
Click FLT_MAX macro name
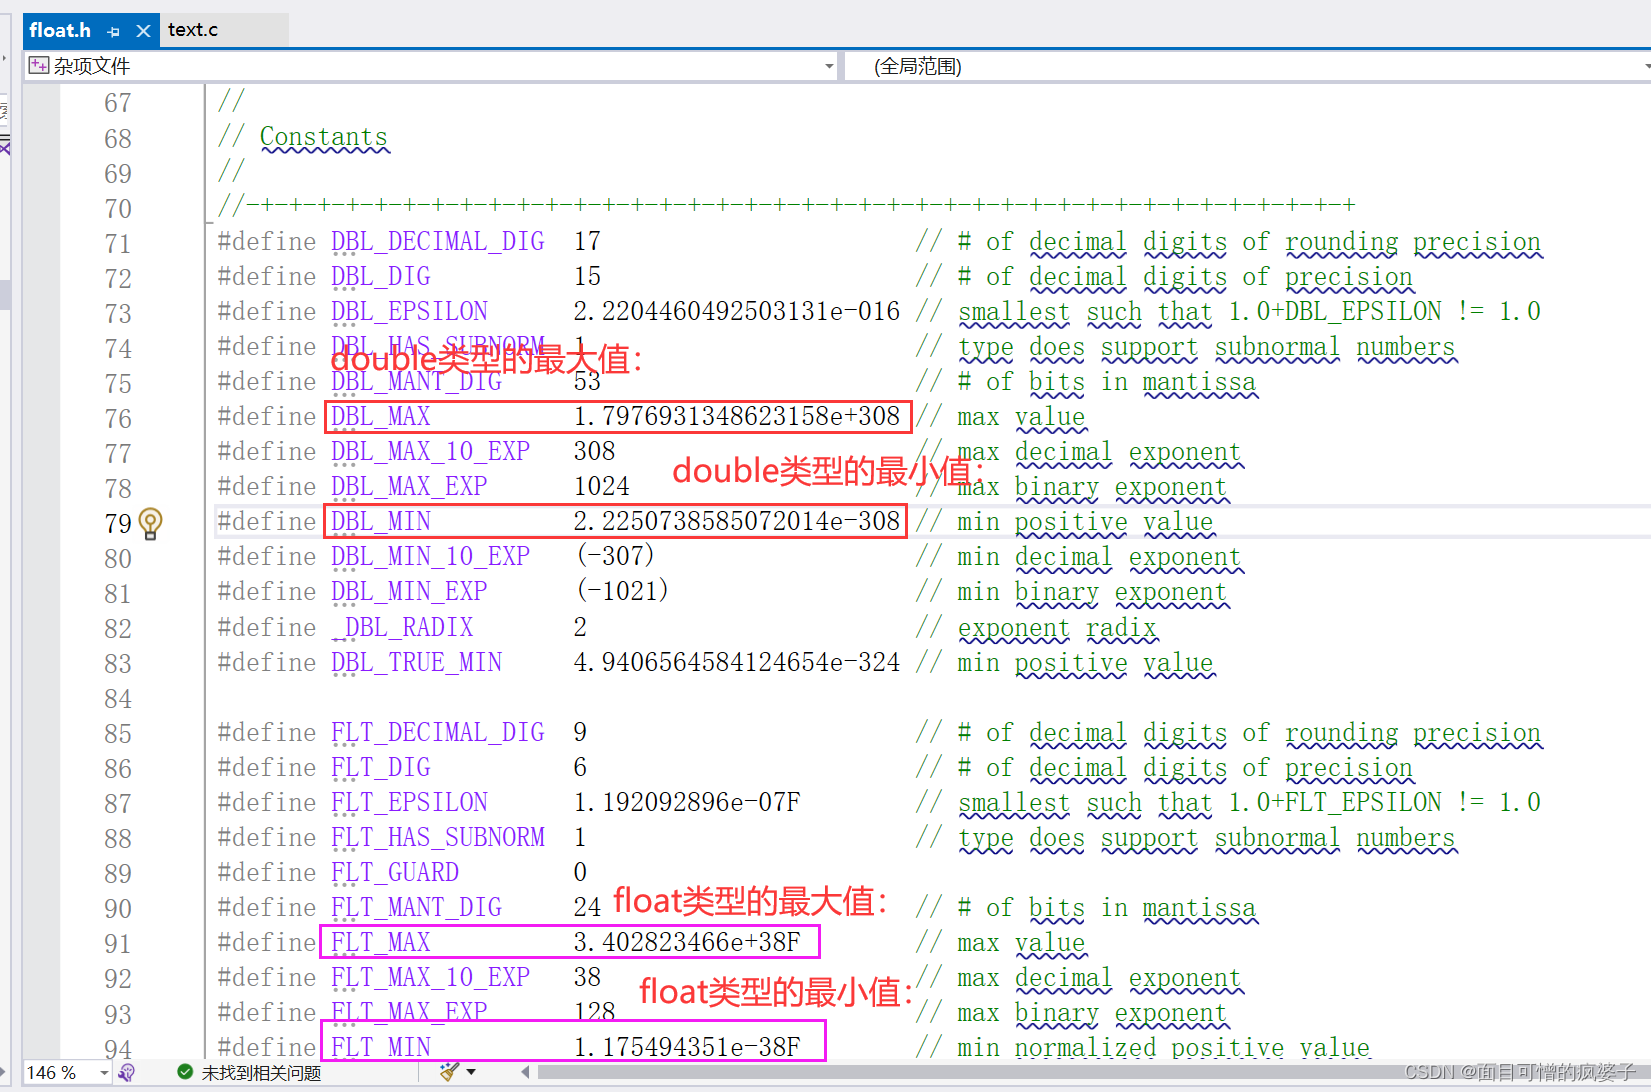(x=381, y=942)
